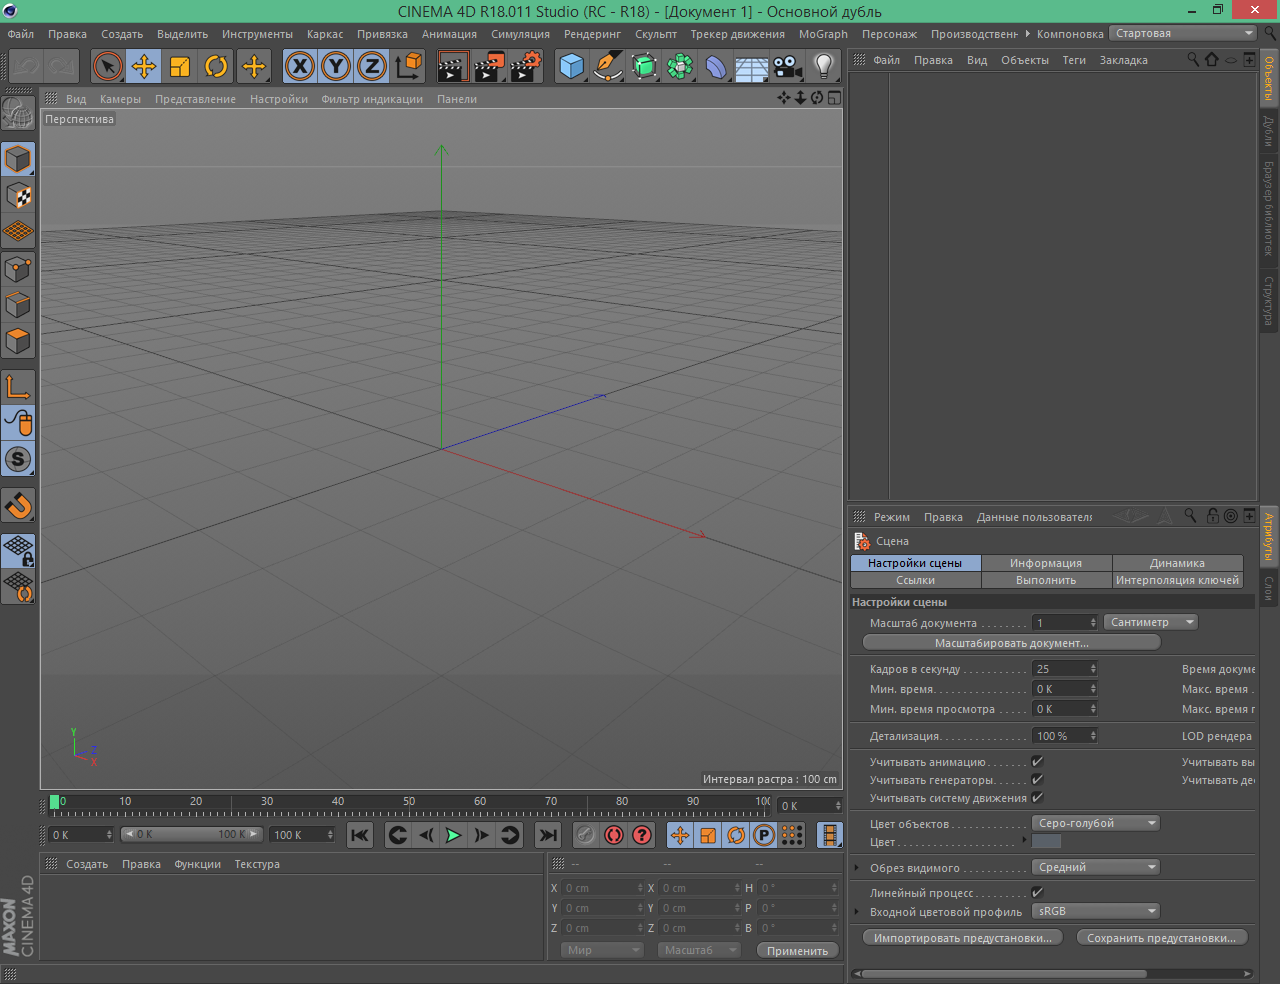The image size is (1280, 984).
Task: Activate the Rotate tool
Action: click(216, 67)
